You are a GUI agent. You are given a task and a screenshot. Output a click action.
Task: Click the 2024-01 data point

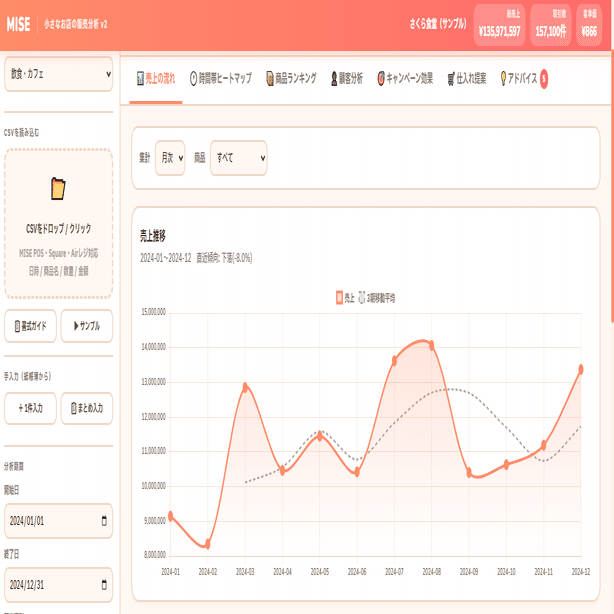(170, 516)
